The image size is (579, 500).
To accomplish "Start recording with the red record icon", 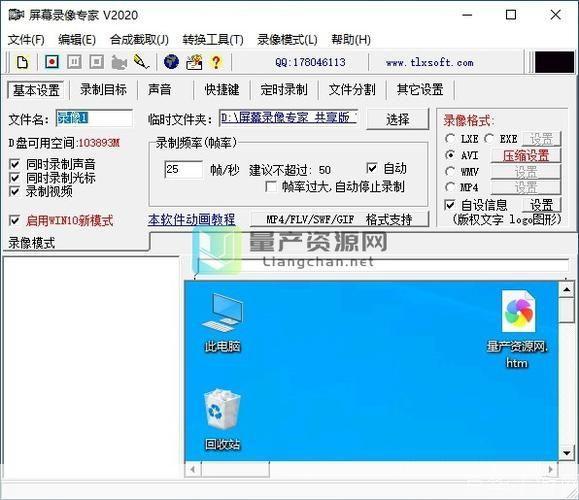I will click(x=52, y=62).
